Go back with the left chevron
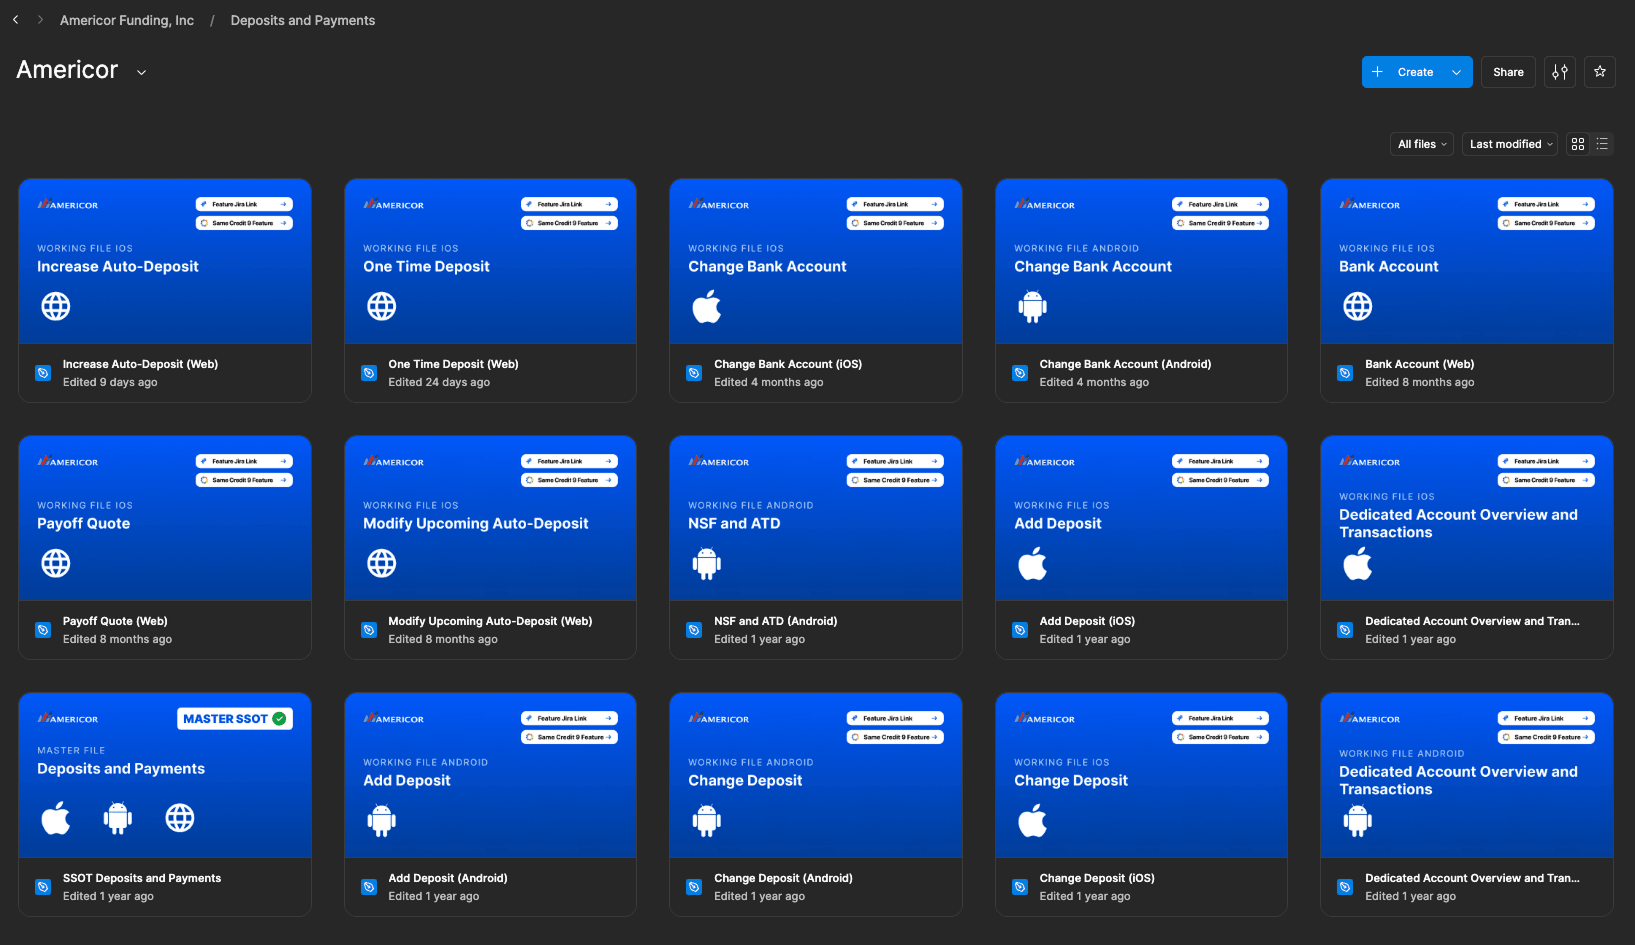1635x945 pixels. pyautogui.click(x=15, y=20)
